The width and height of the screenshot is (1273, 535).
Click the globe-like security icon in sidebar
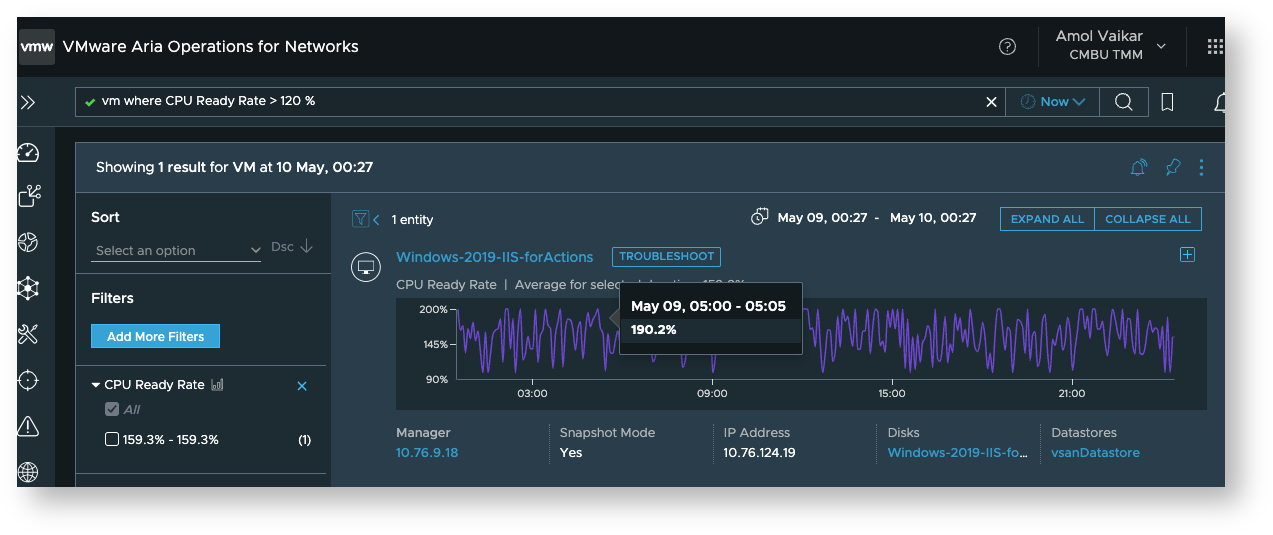(x=28, y=242)
